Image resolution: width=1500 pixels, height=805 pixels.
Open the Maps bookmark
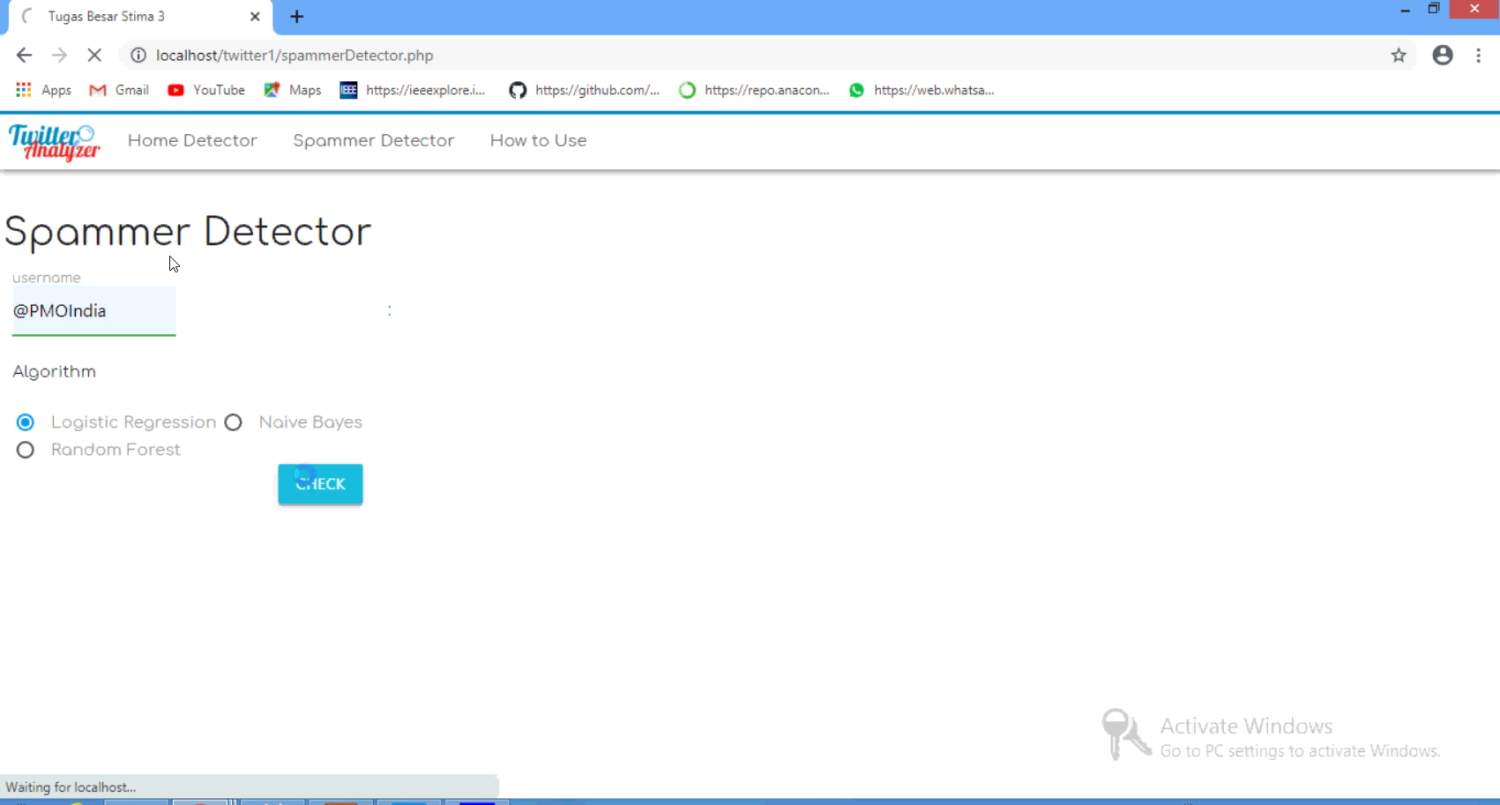[x=292, y=90]
